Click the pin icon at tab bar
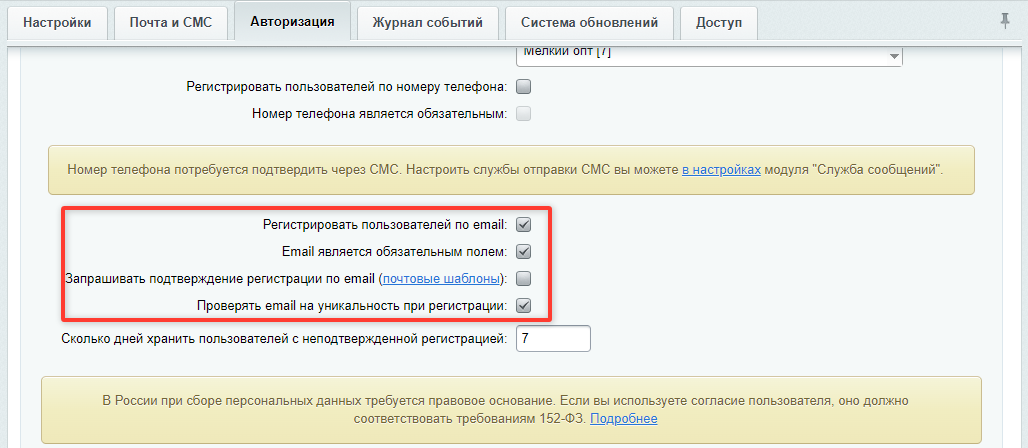 coord(1004,22)
